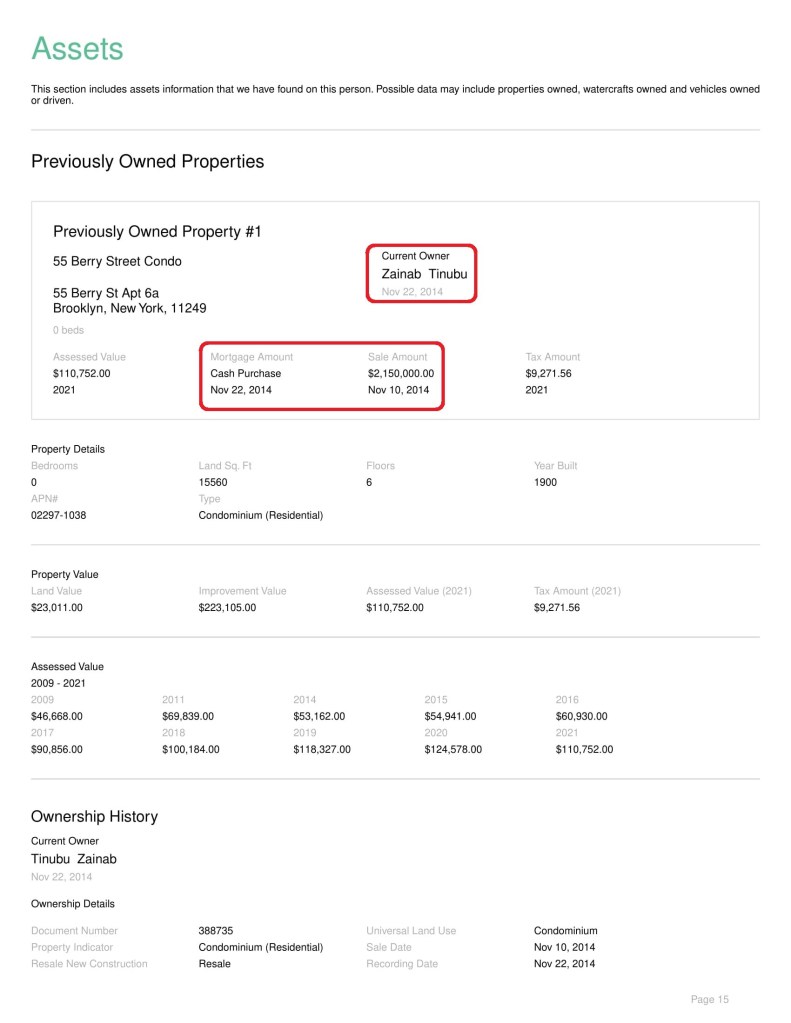Click the 2020 assessed value $124,578.00
The width and height of the screenshot is (791, 1023).
[x=452, y=749]
